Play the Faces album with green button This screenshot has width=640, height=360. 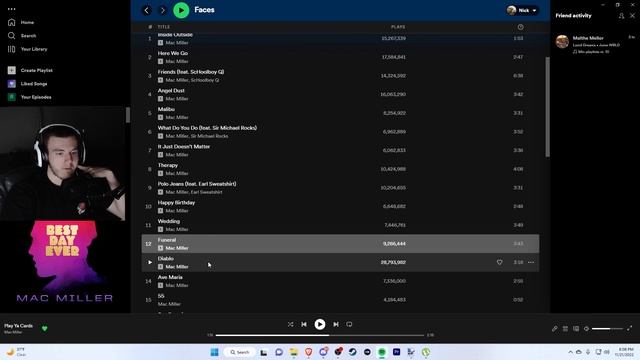181,10
